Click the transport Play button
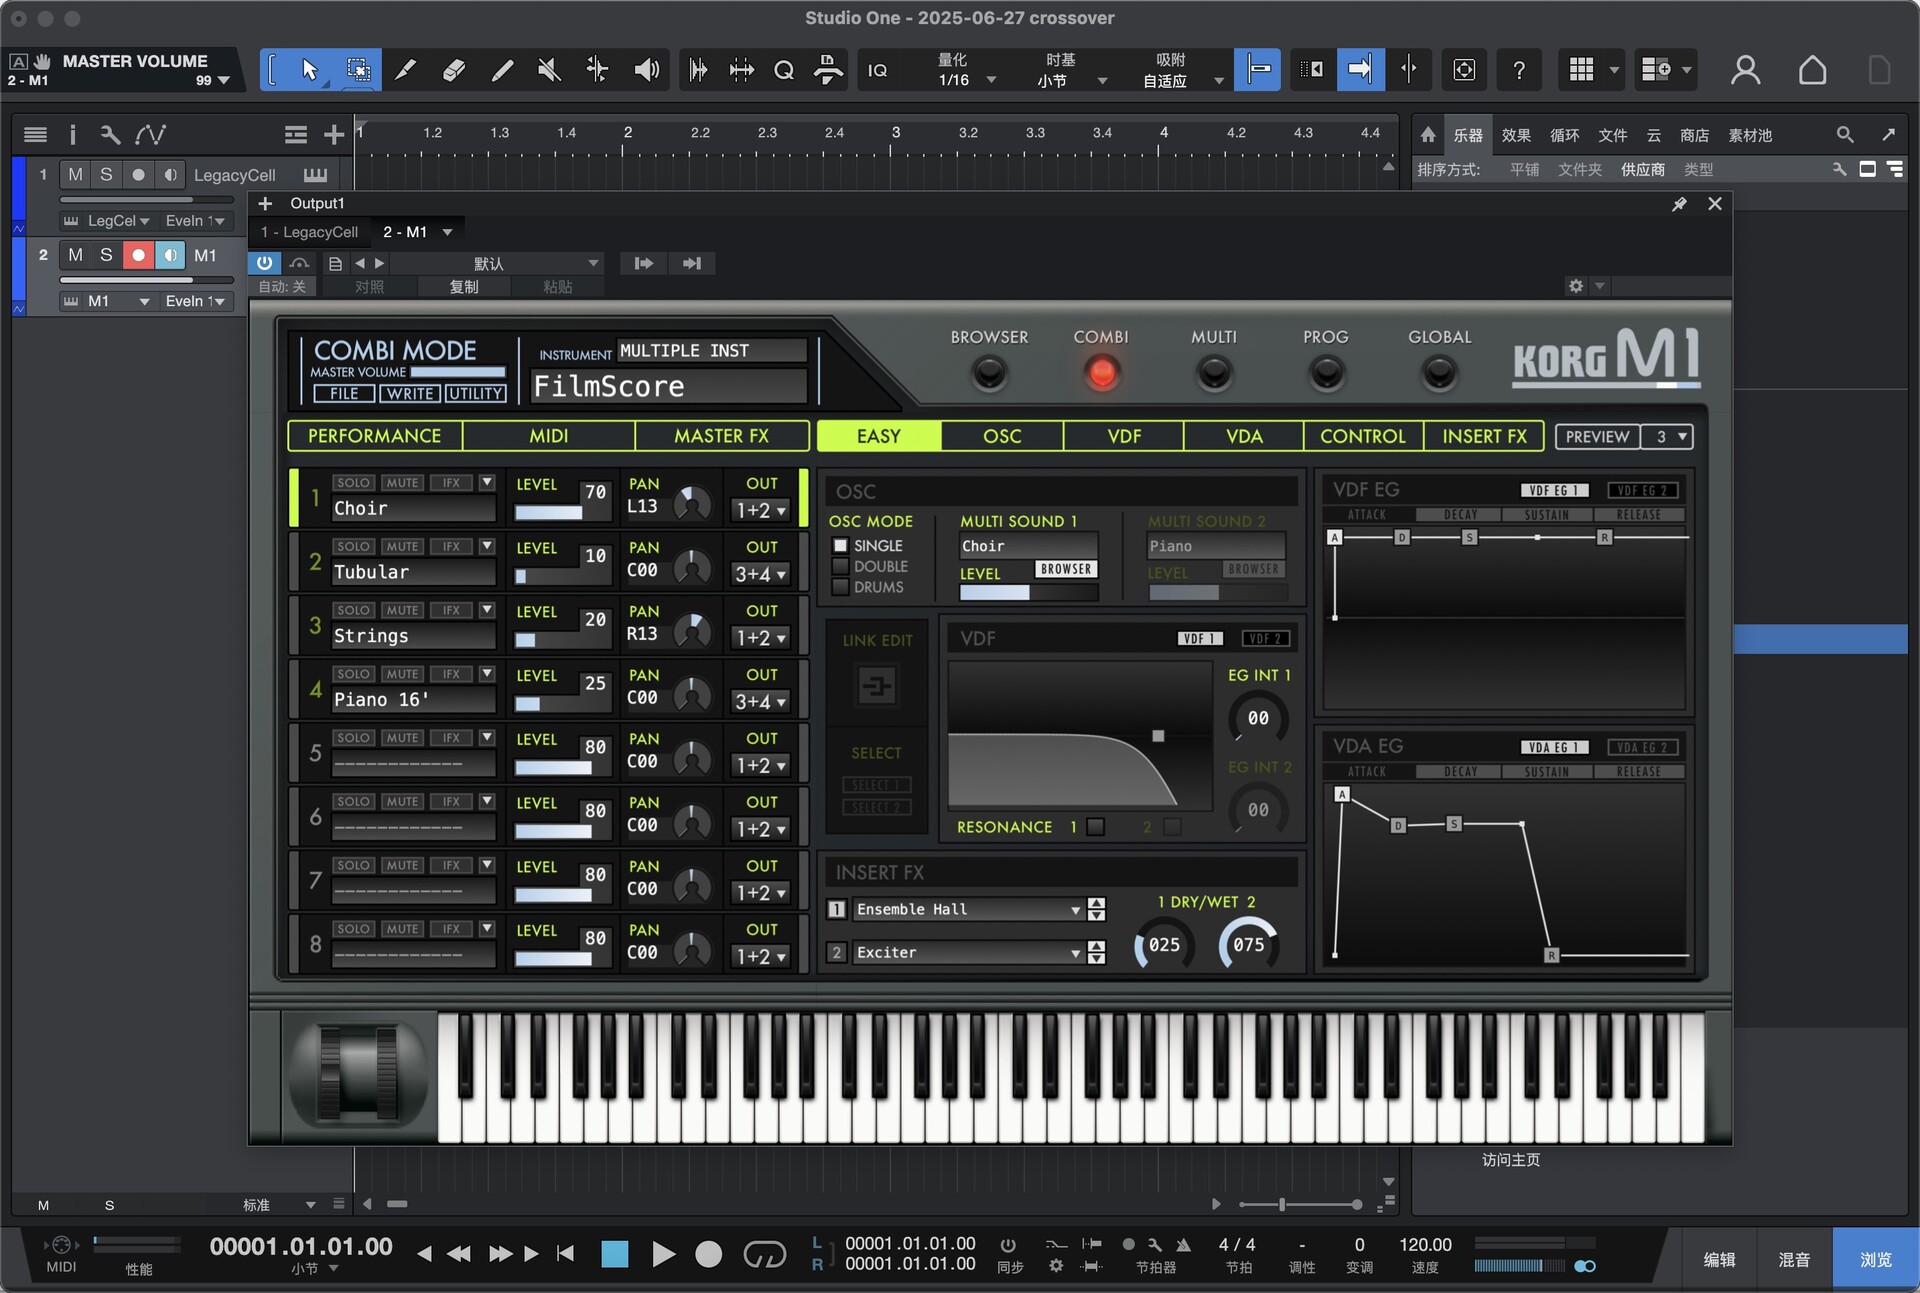Viewport: 1920px width, 1293px height. click(x=662, y=1254)
